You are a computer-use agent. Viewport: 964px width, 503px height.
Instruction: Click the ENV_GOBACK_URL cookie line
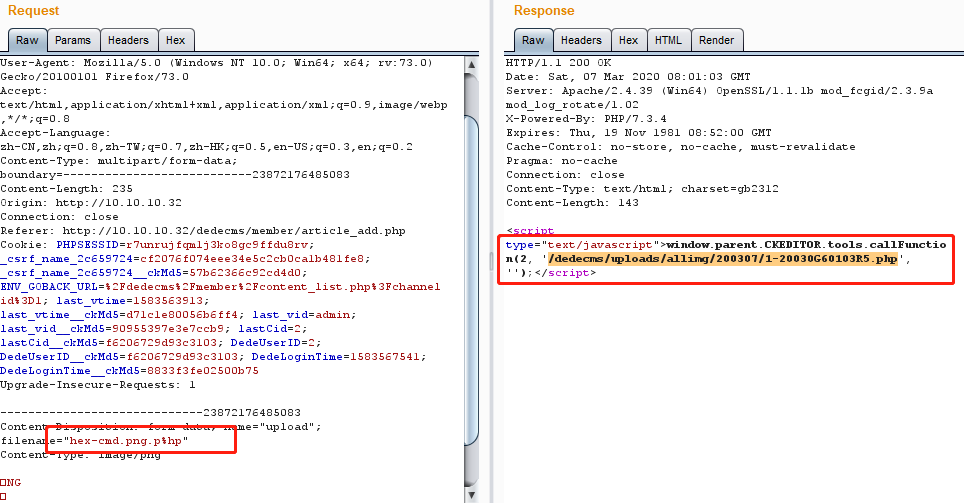[x=220, y=287]
